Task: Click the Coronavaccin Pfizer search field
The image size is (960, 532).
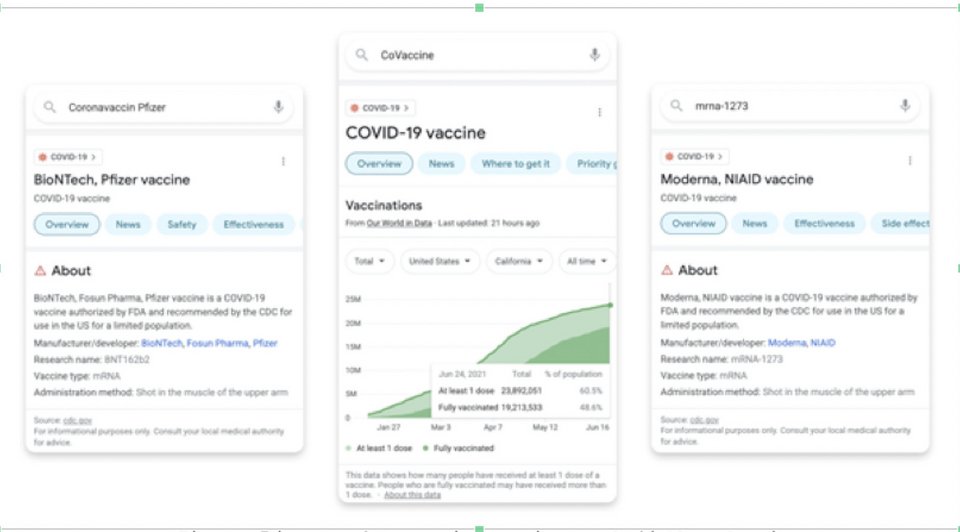Action: coord(163,107)
